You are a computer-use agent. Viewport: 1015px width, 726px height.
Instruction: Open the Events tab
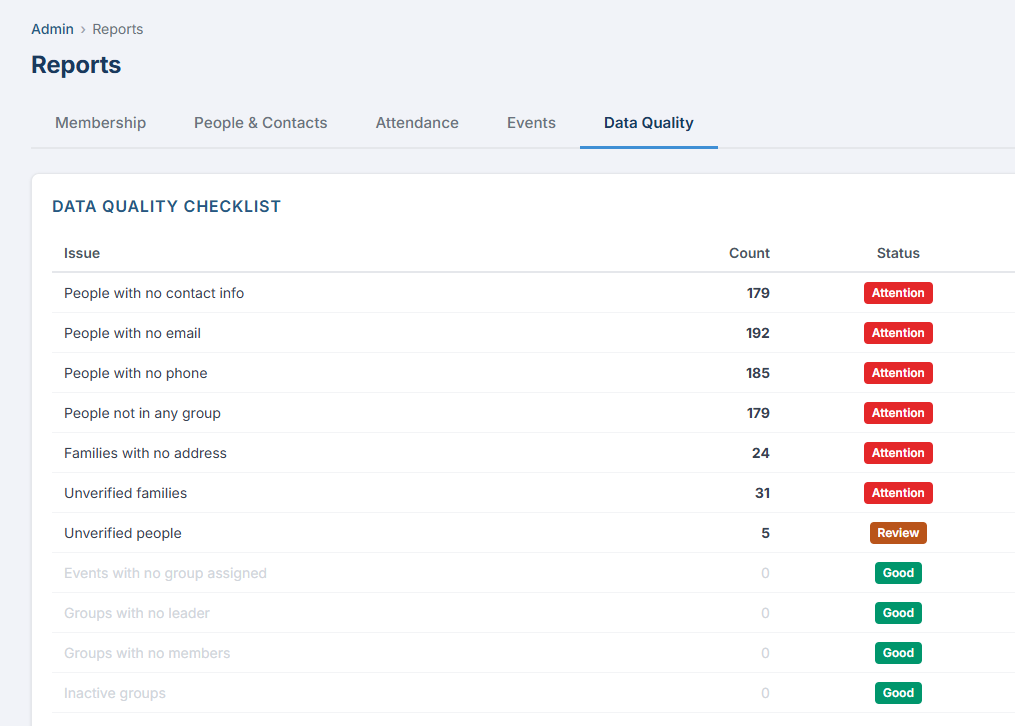(x=531, y=122)
